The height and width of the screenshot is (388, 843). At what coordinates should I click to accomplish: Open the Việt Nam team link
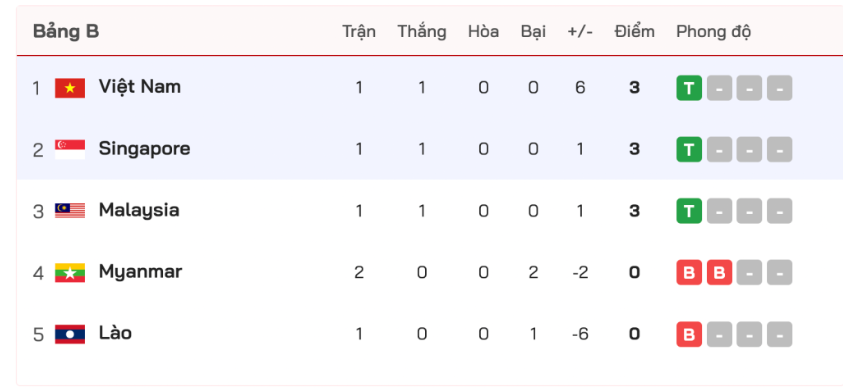(x=140, y=87)
